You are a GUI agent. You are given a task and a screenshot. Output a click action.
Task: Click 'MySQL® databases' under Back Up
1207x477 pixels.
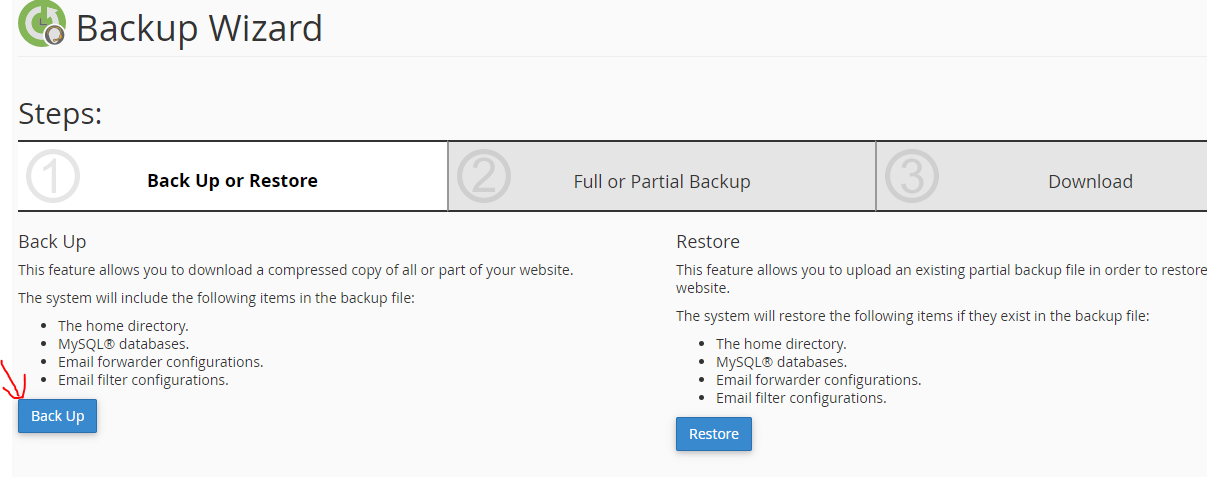(x=123, y=344)
